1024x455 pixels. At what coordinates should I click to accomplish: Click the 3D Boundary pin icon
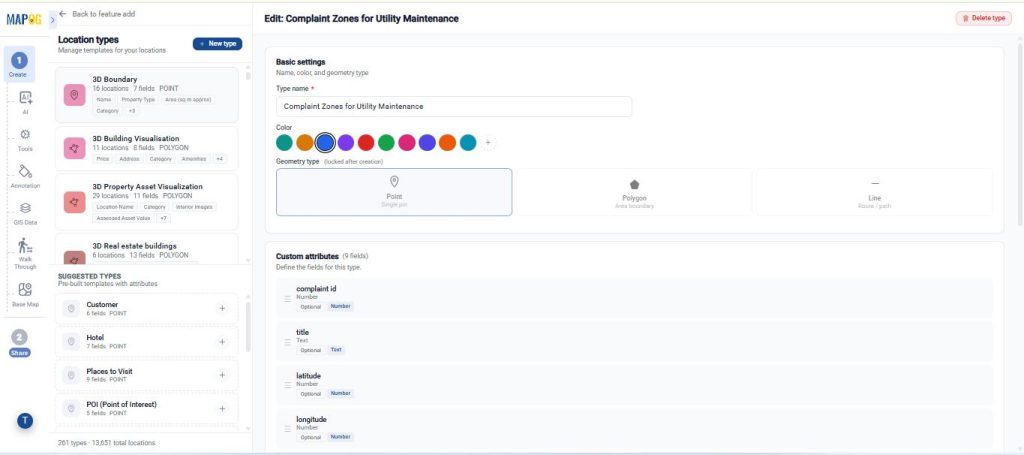(x=74, y=95)
